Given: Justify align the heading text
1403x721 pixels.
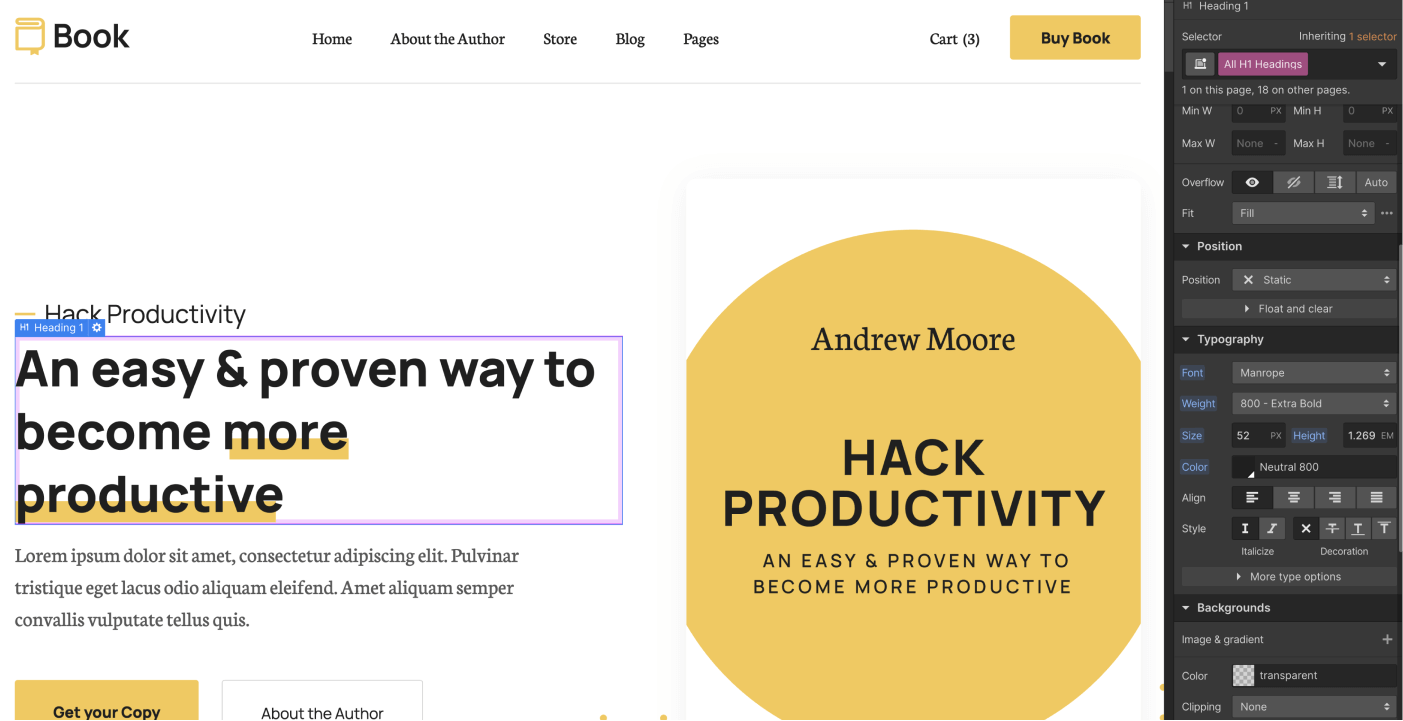Looking at the screenshot, I should (1375, 497).
